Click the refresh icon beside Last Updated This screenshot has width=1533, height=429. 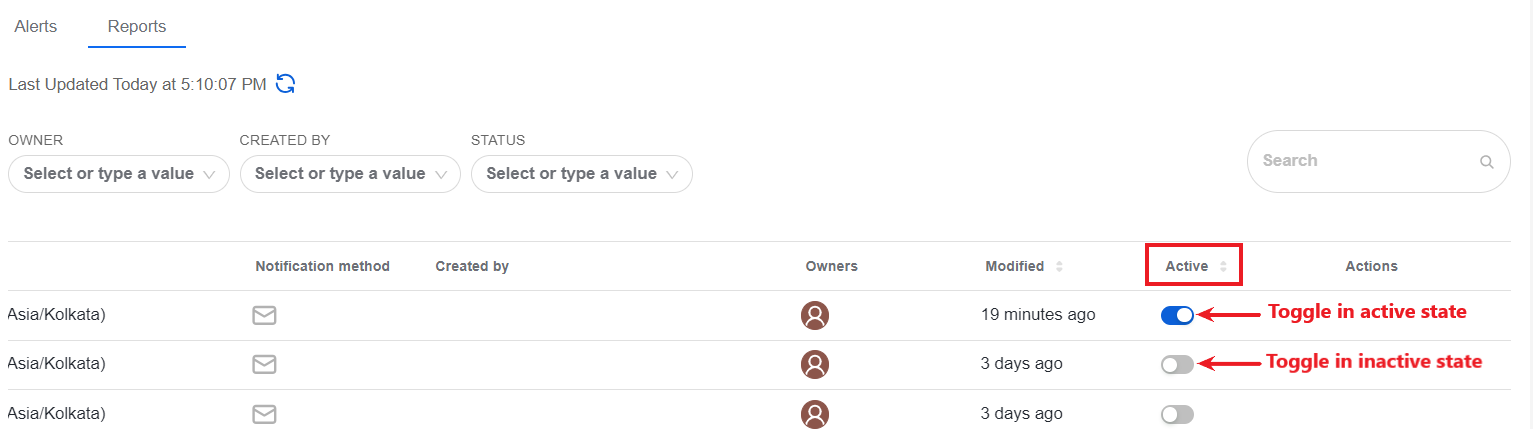point(286,84)
